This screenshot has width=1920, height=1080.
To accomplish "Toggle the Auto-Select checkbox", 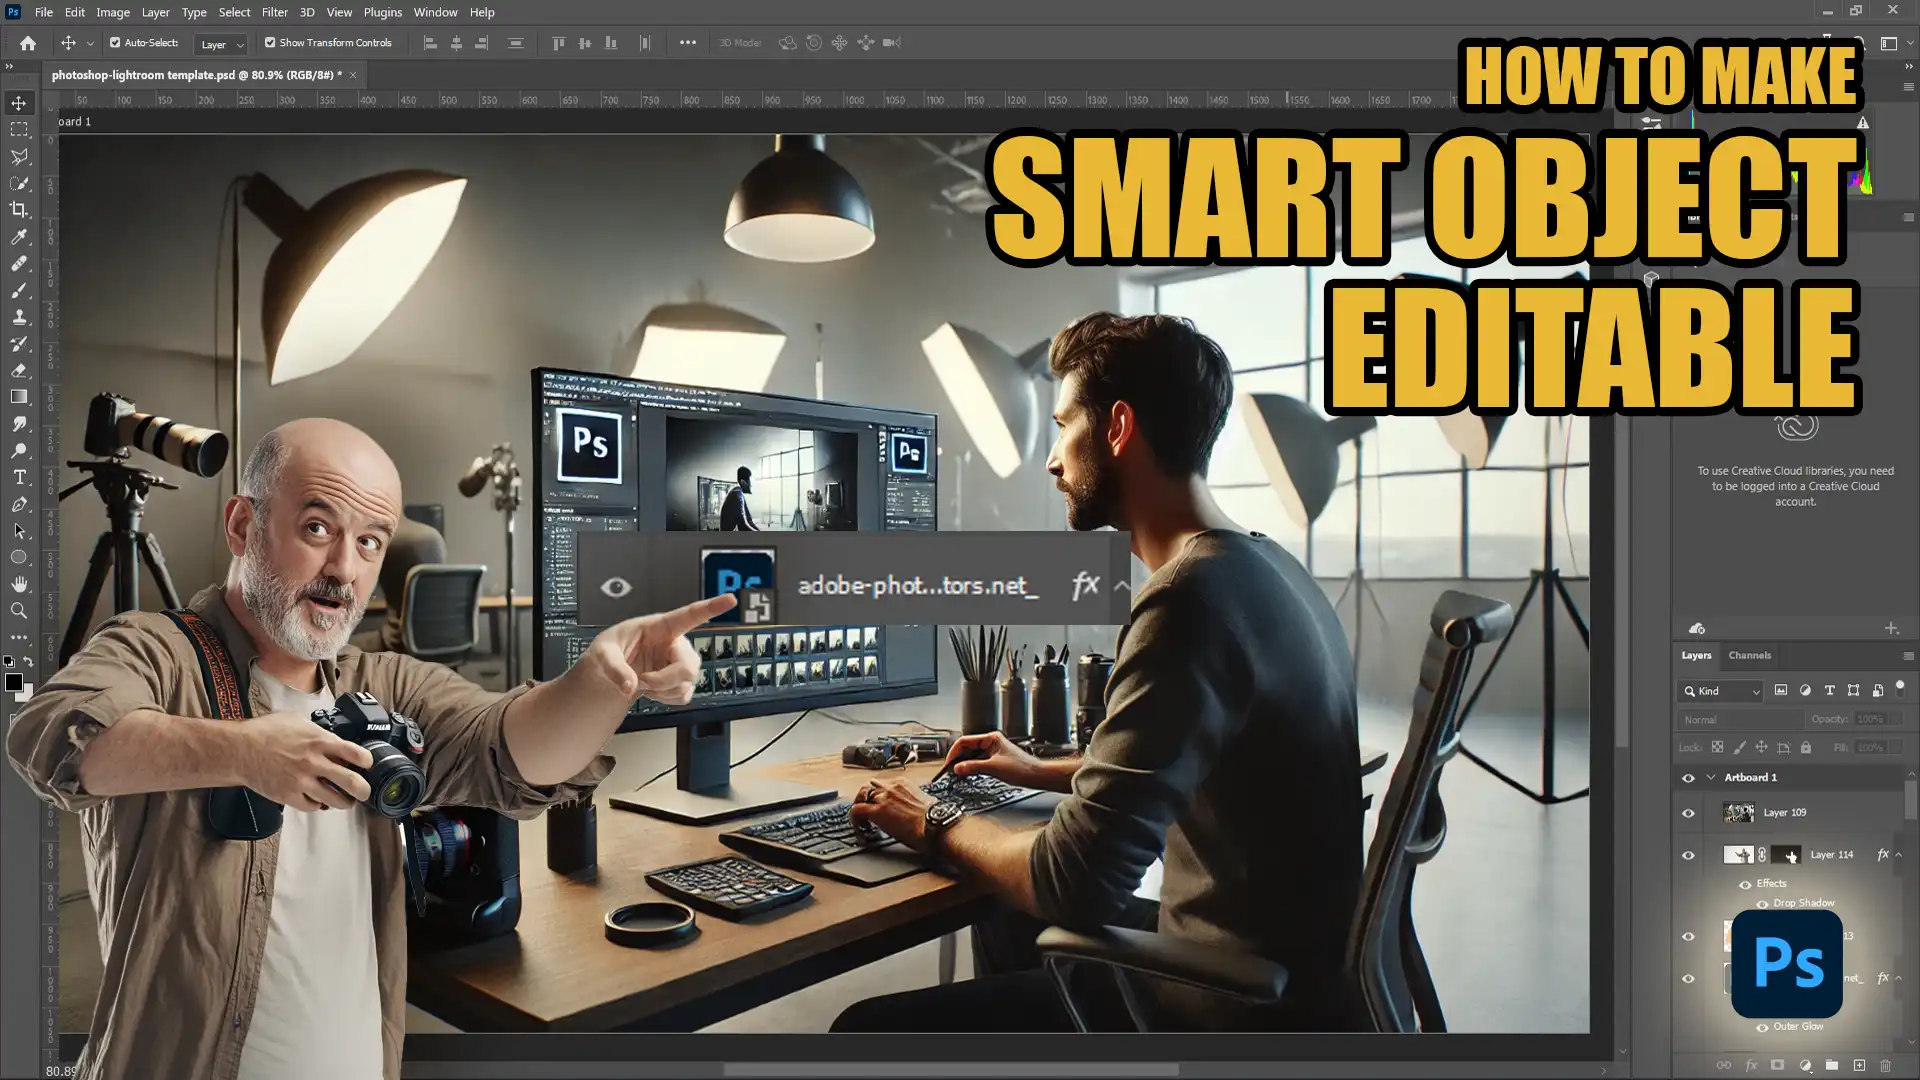I will [x=115, y=43].
